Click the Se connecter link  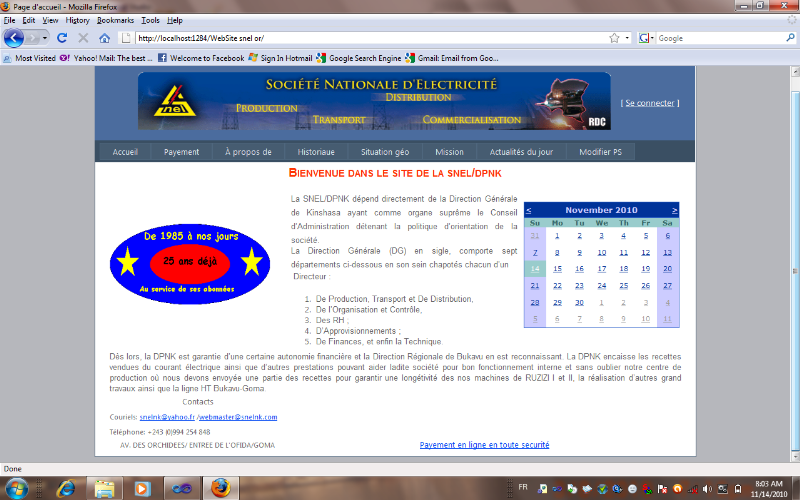(649, 103)
